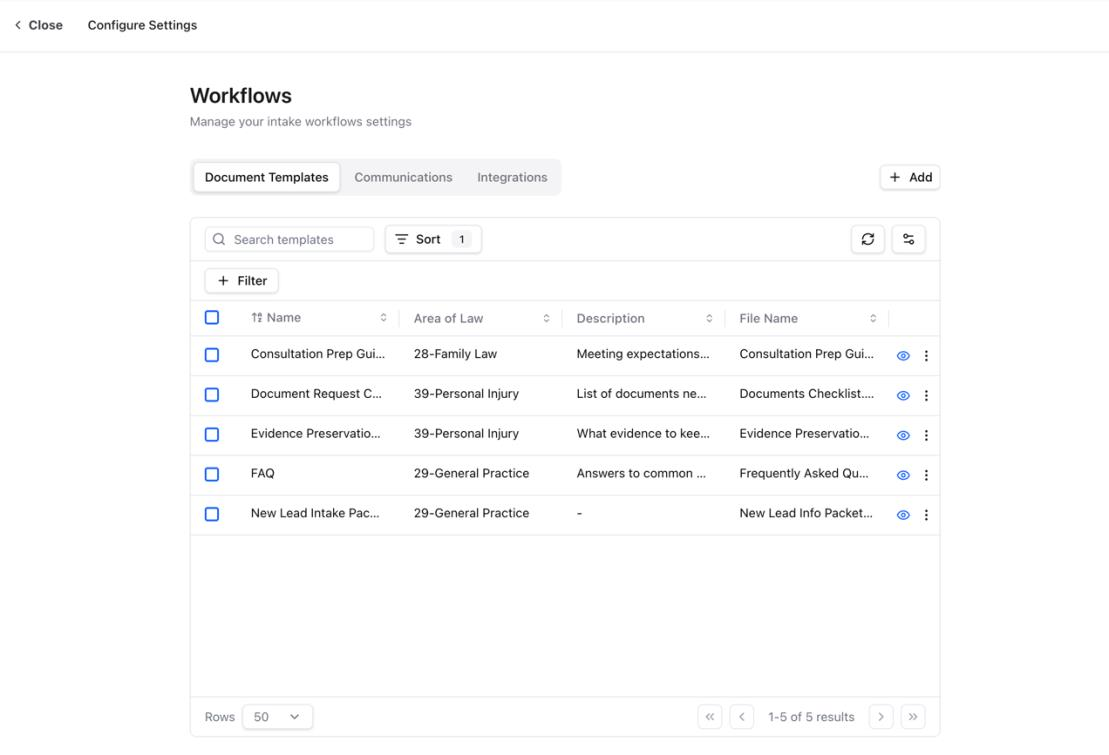Screen dimensions: 1109x755
Task: Click the refresh table icon
Action: click(x=868, y=239)
